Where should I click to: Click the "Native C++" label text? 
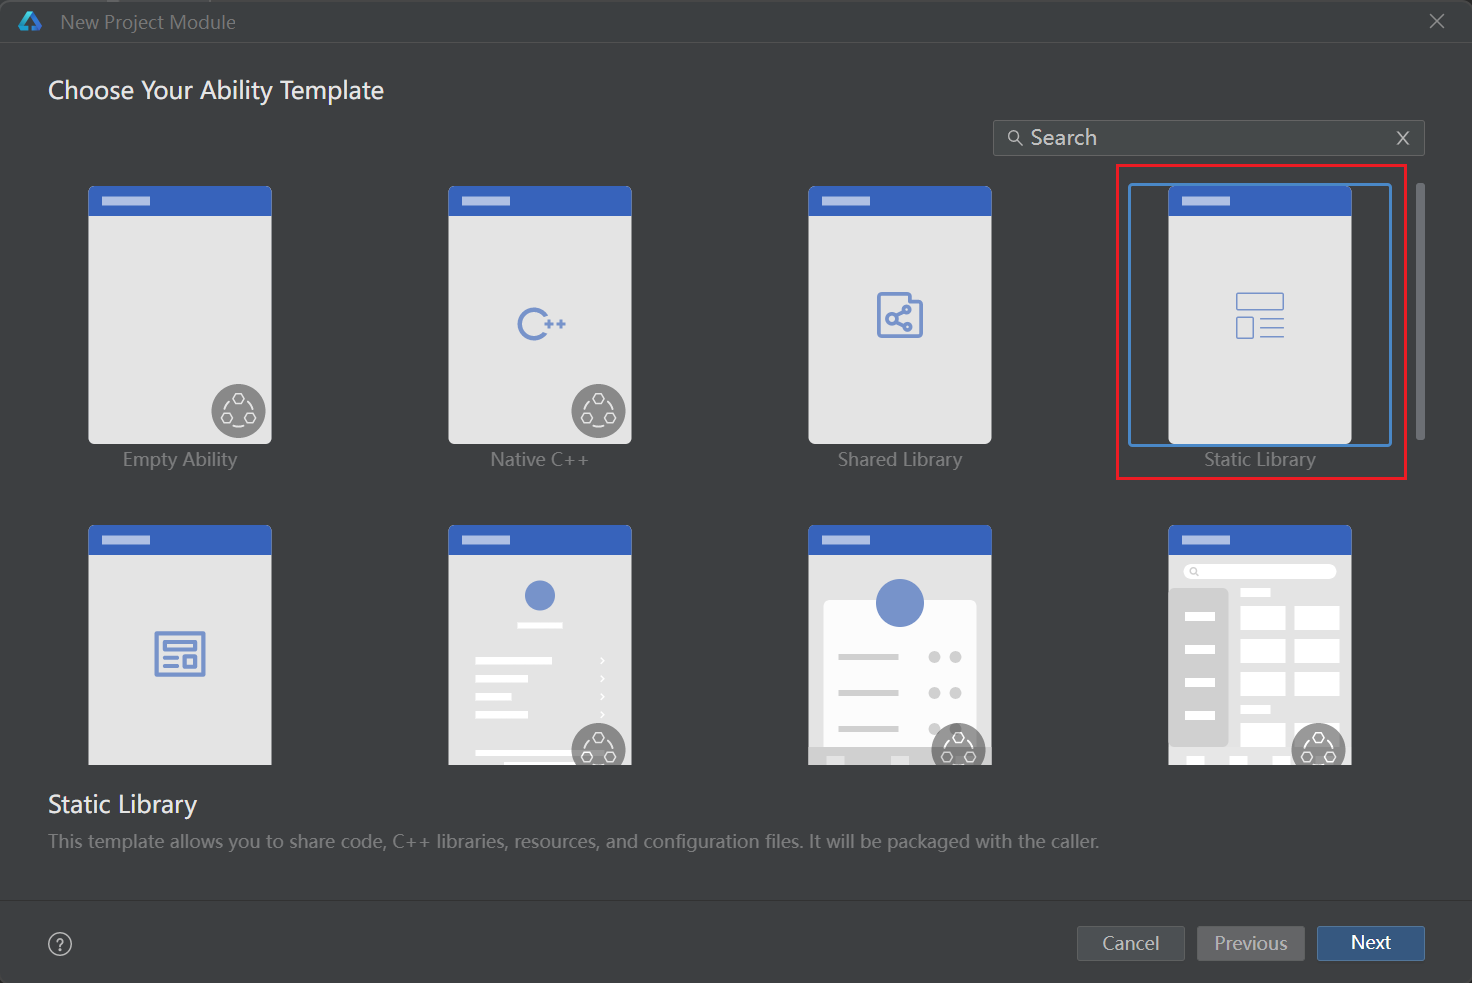click(540, 460)
